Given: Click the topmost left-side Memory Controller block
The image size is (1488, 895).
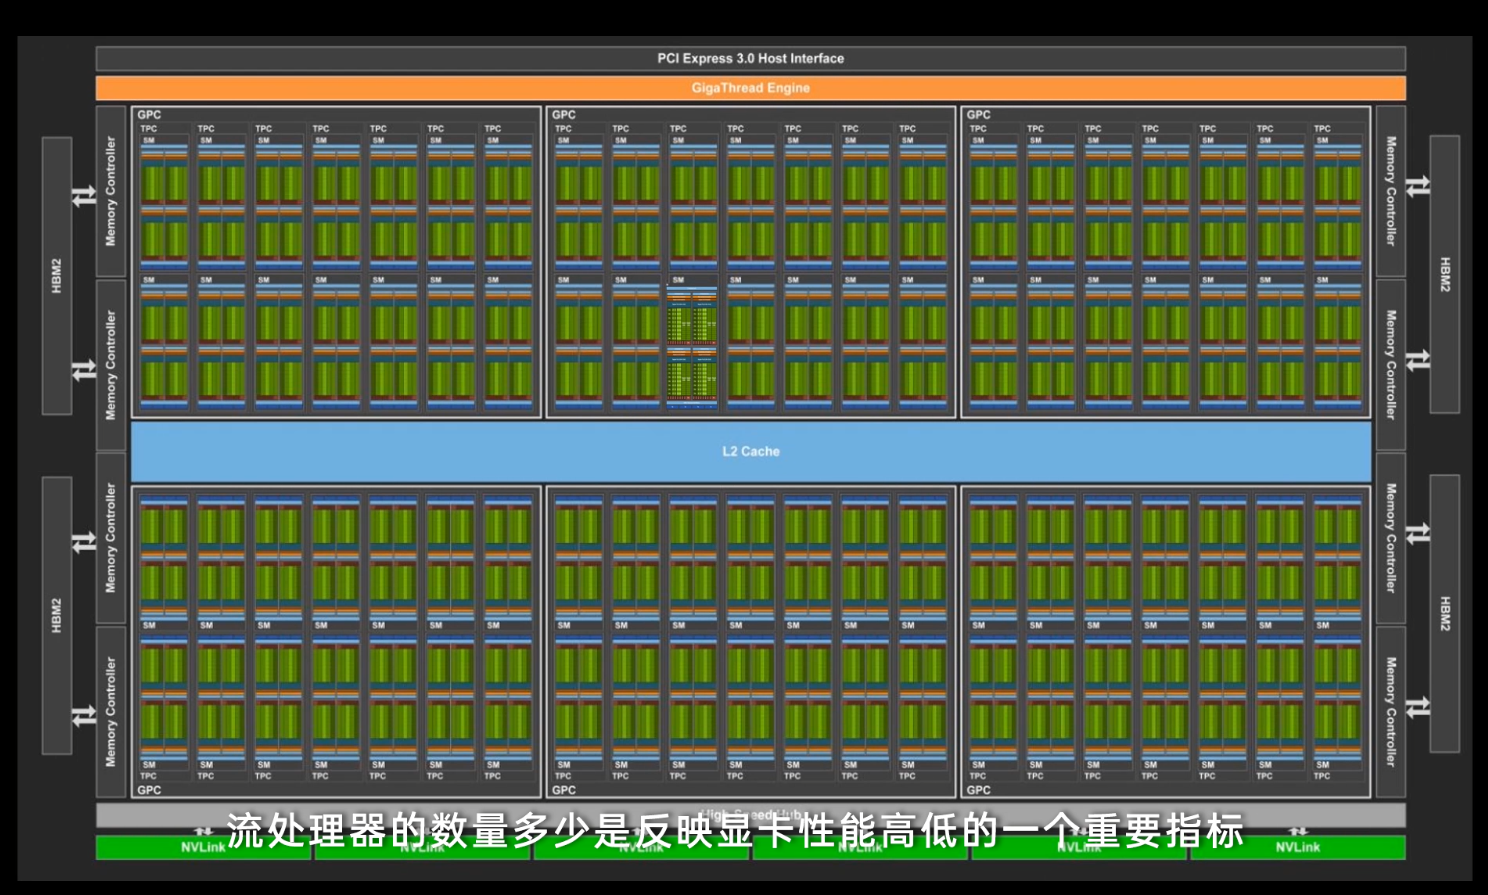Looking at the screenshot, I should [x=111, y=191].
